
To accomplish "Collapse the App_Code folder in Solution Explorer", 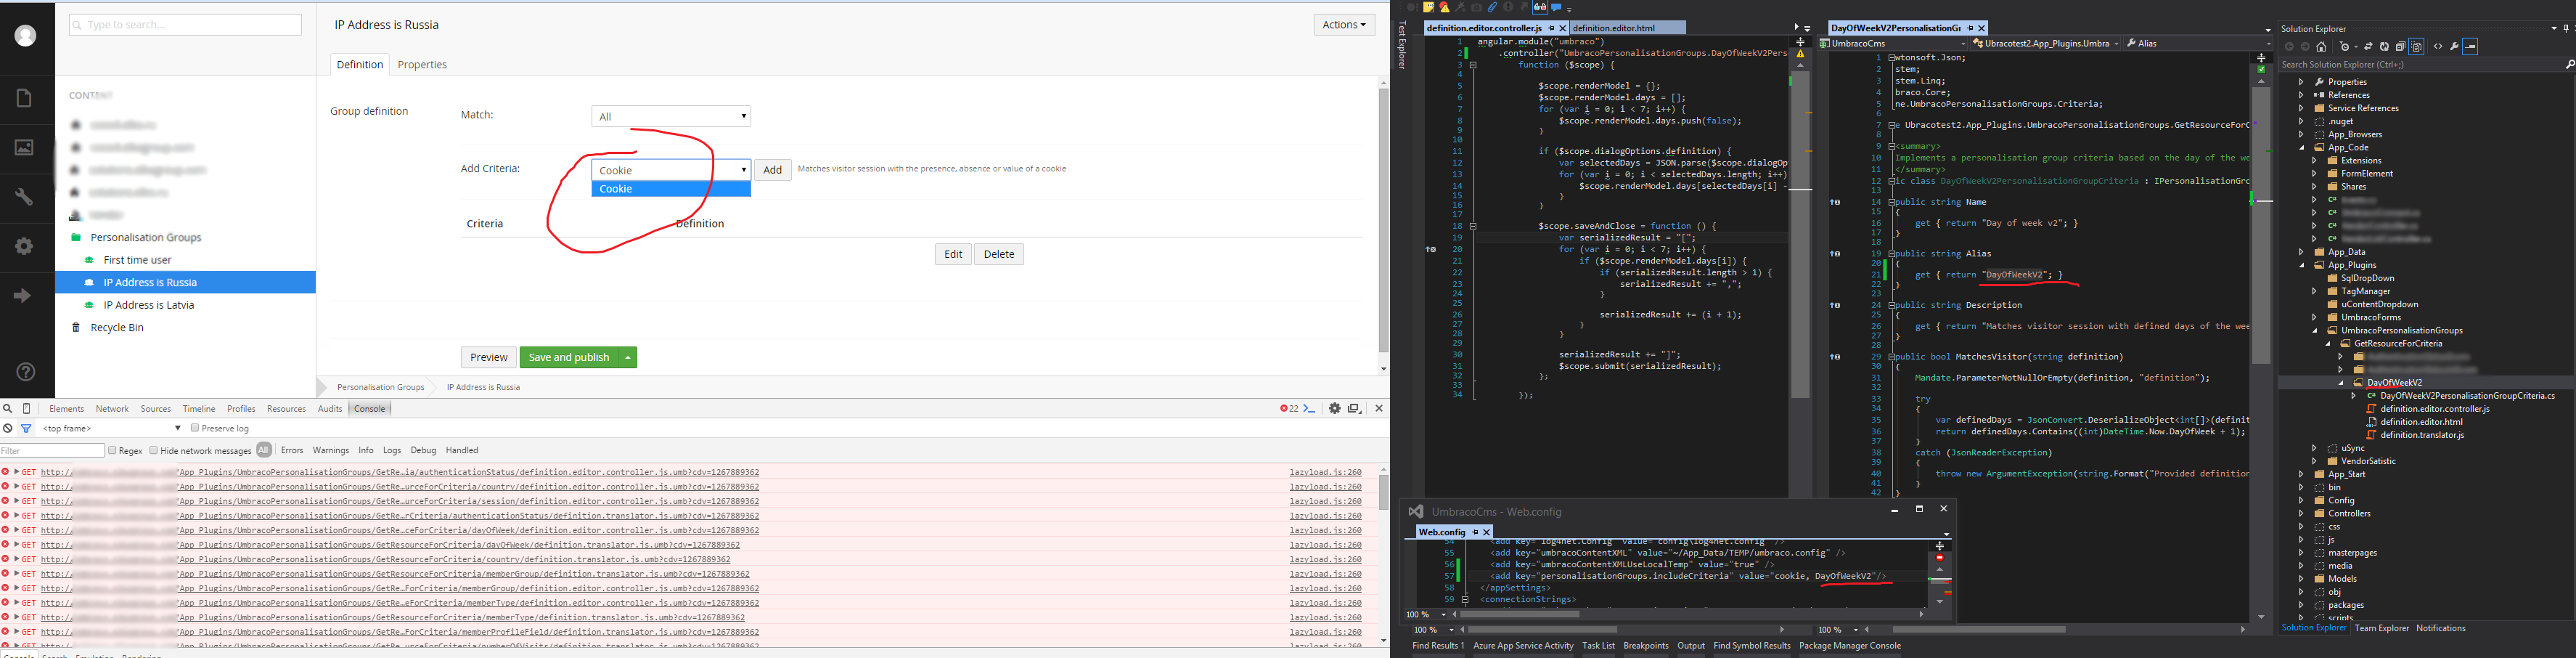I will [x=2301, y=148].
